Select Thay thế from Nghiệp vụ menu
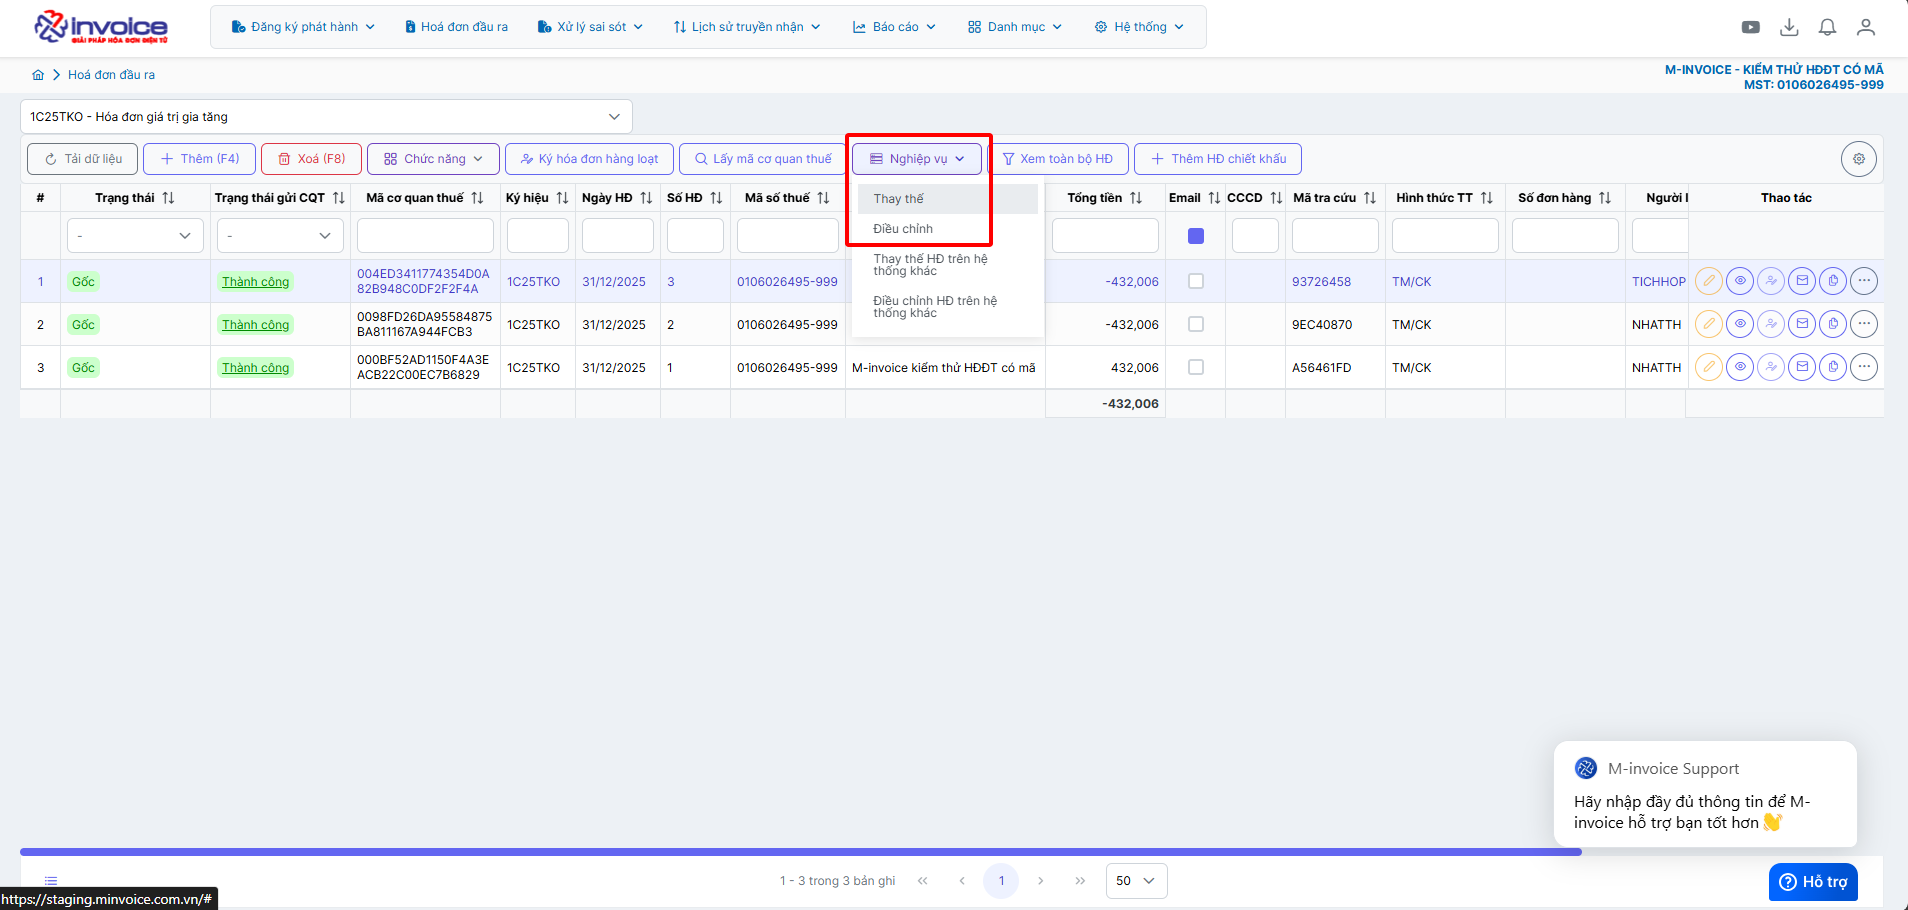Image resolution: width=1908 pixels, height=910 pixels. tap(898, 199)
